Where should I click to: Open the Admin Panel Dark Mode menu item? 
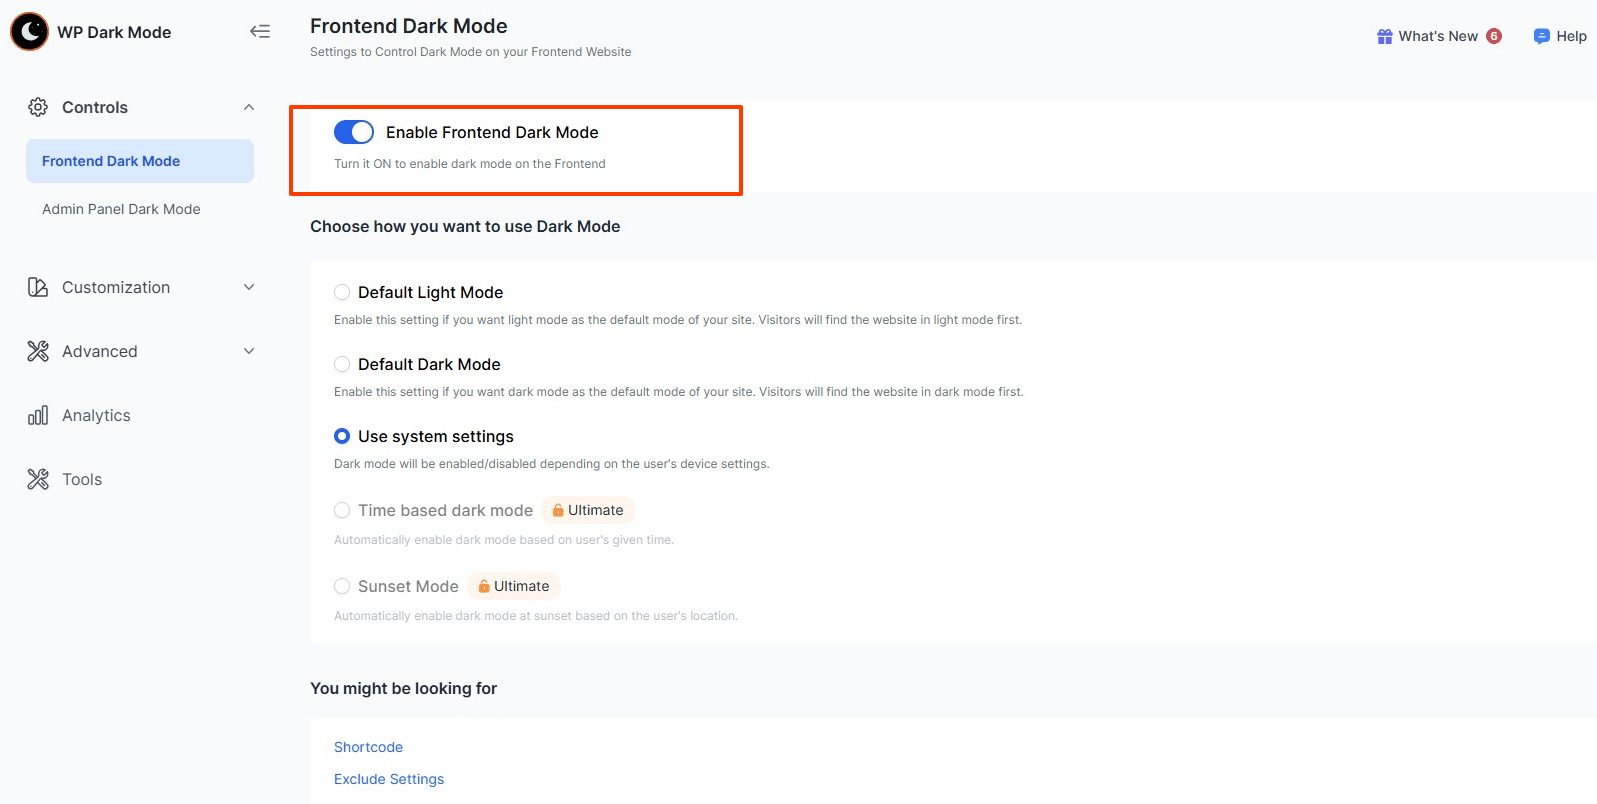(121, 209)
